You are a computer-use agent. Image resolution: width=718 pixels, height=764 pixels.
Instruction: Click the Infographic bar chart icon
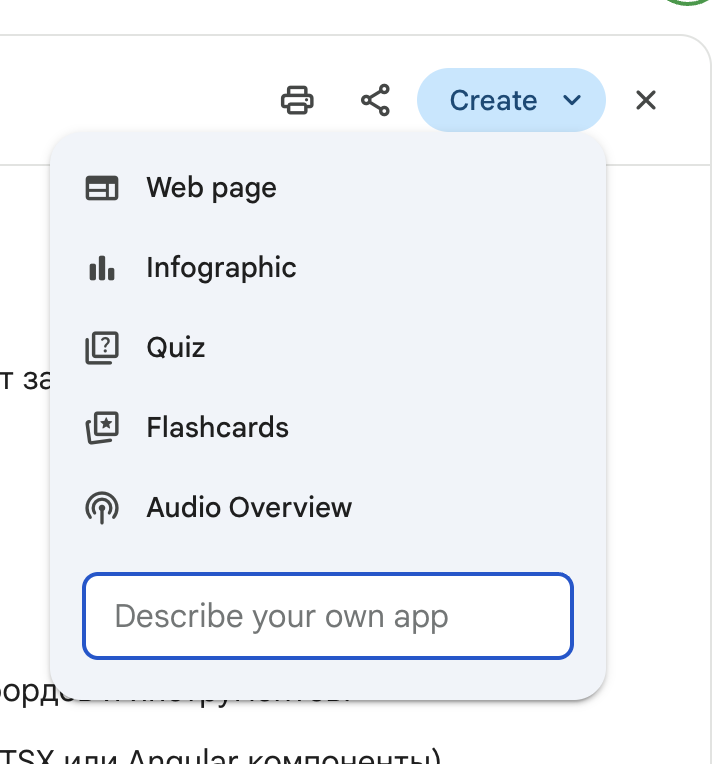coord(102,268)
